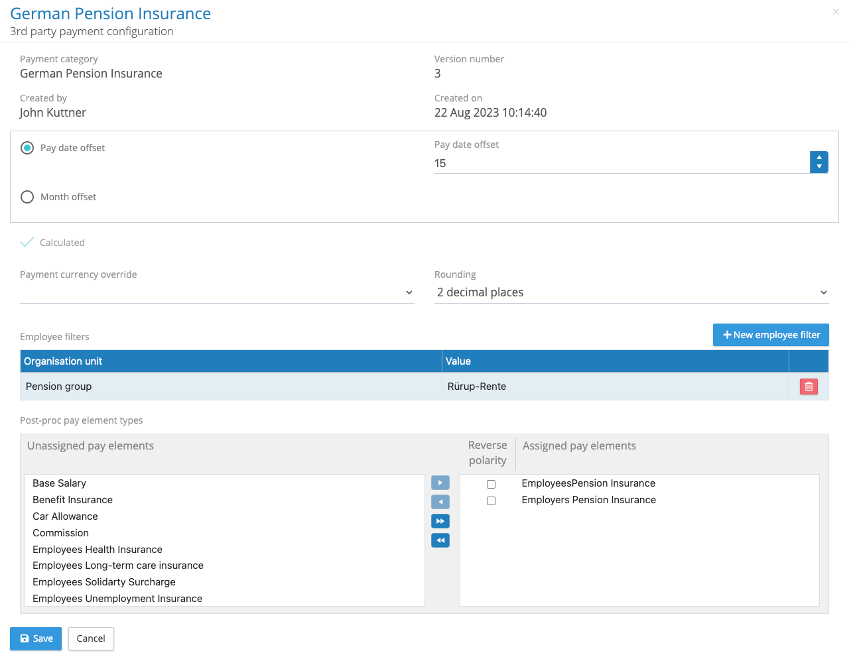Check Reverse polarity for EmployeesPension Insurance
Viewport: 850px width, 660px height.
click(491, 482)
